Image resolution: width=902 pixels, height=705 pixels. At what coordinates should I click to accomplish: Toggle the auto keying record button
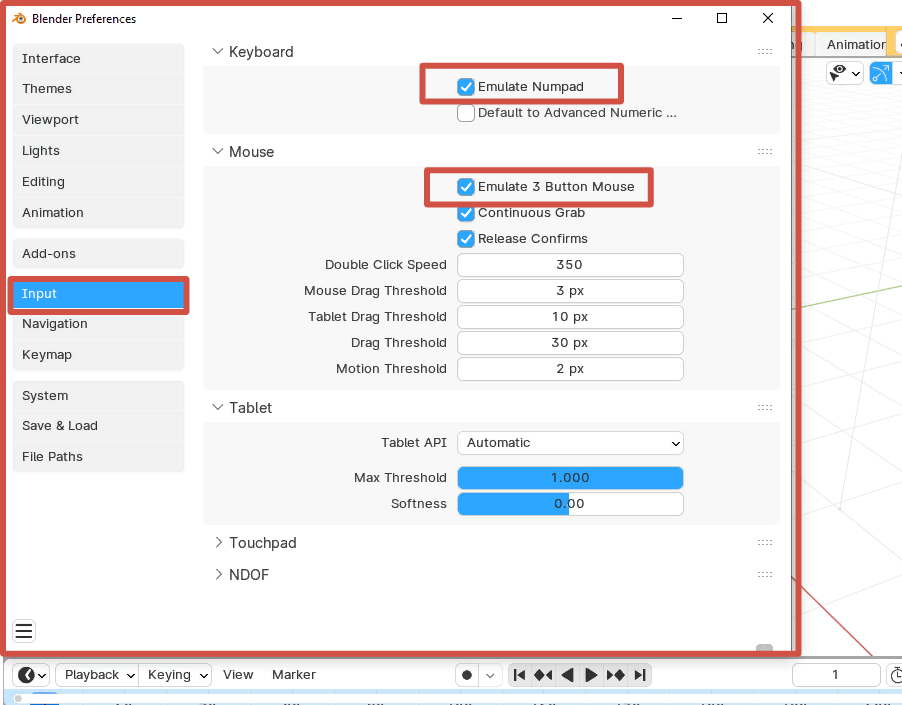(467, 675)
